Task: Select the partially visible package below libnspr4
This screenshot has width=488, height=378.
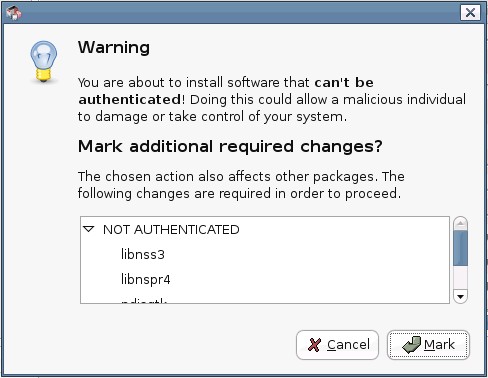Action: pyautogui.click(x=144, y=301)
